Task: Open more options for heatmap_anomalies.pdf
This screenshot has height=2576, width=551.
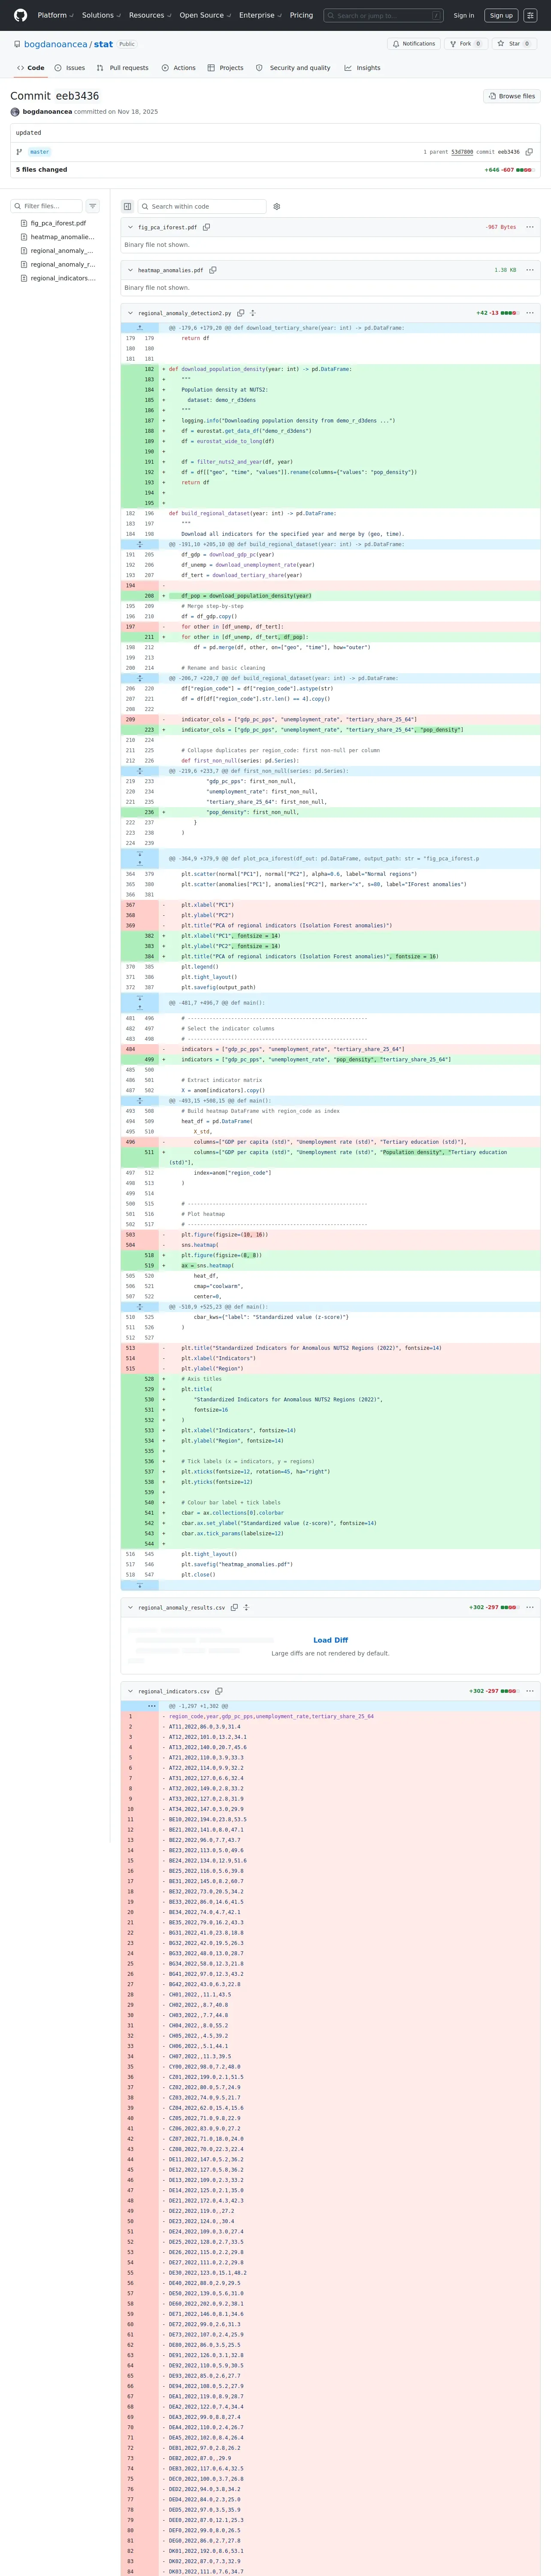Action: [x=530, y=270]
